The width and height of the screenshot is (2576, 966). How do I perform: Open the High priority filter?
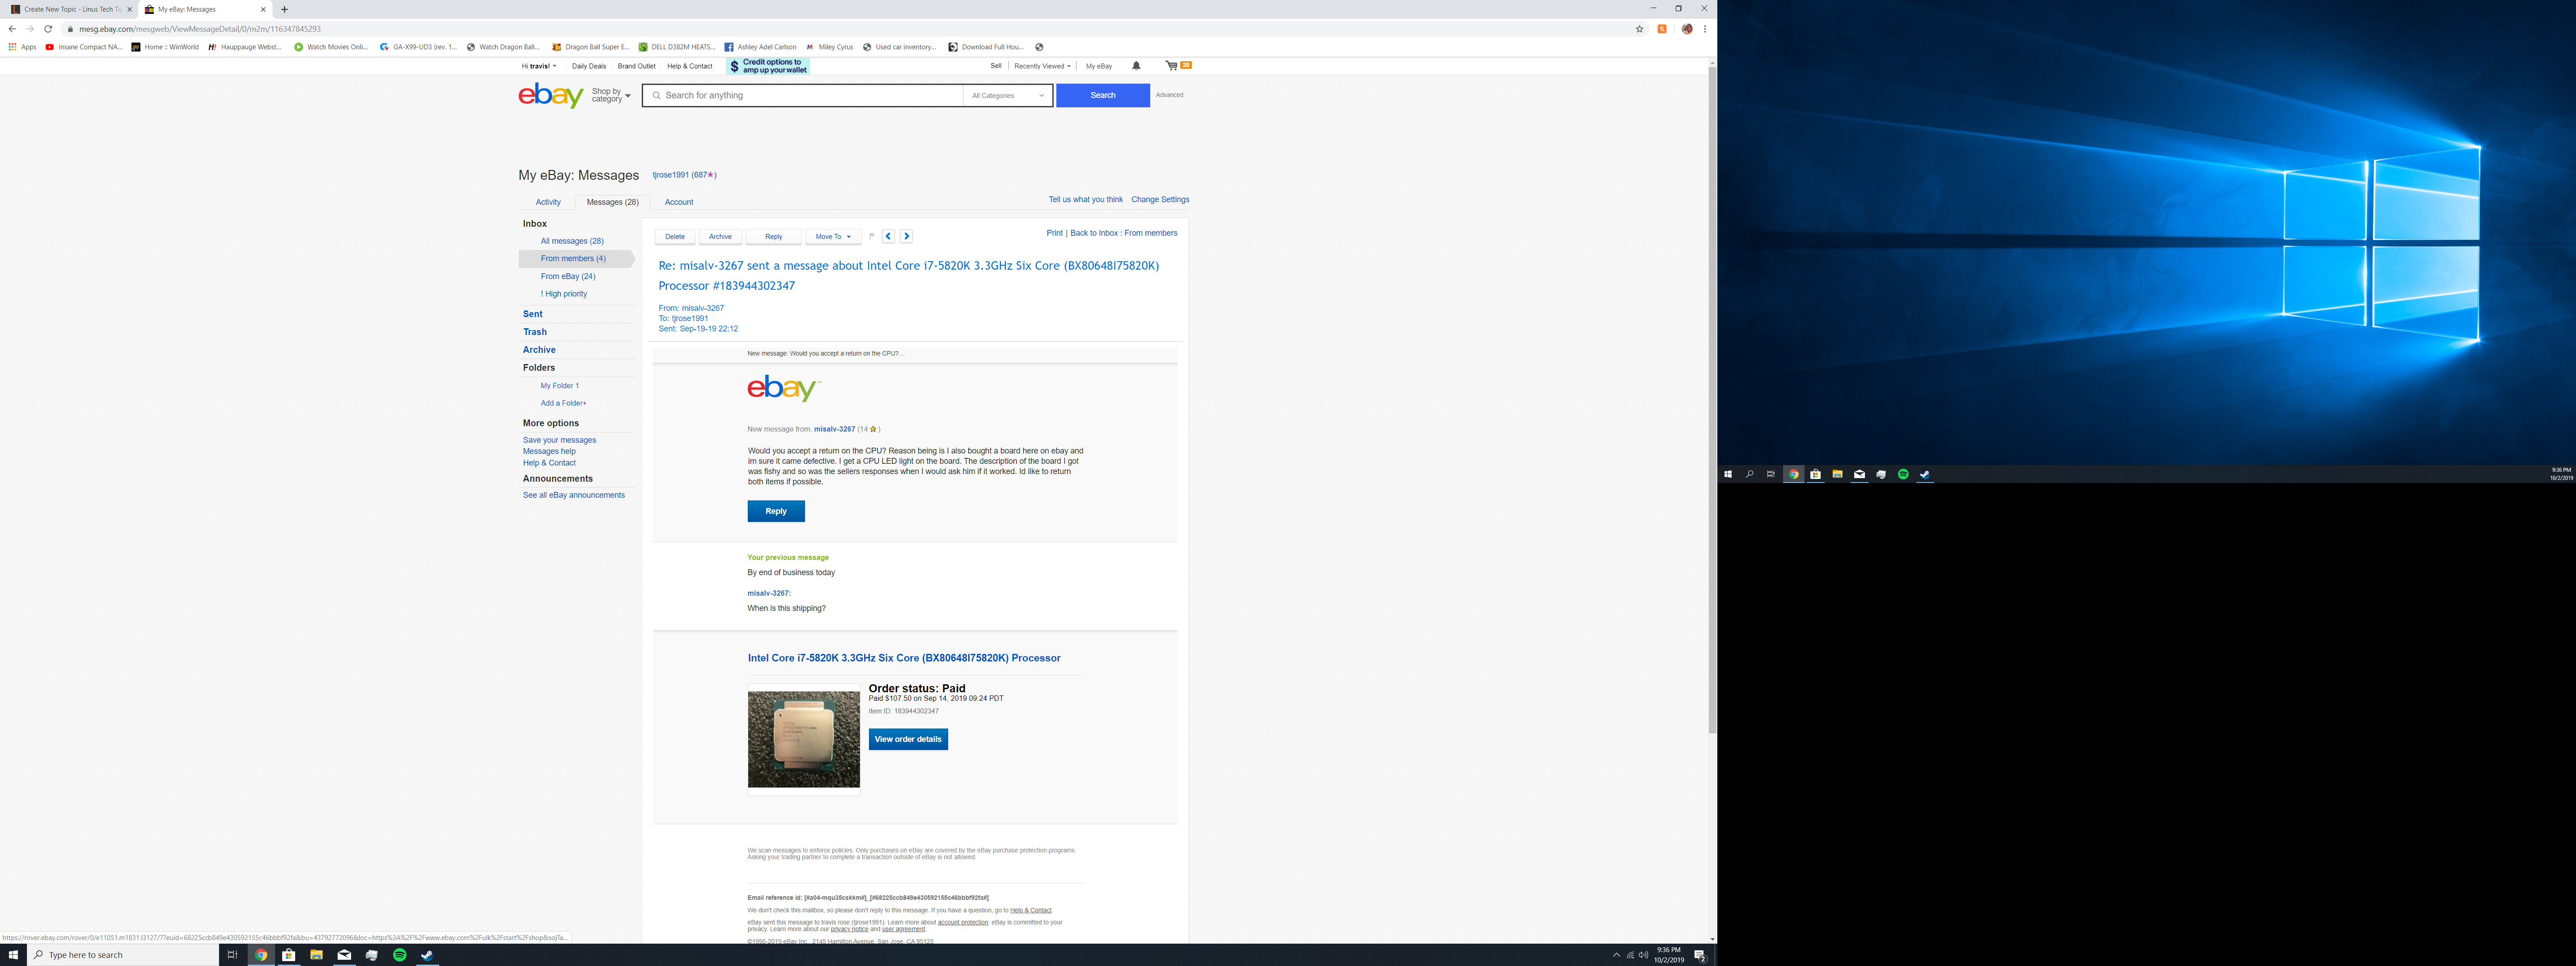pyautogui.click(x=564, y=294)
